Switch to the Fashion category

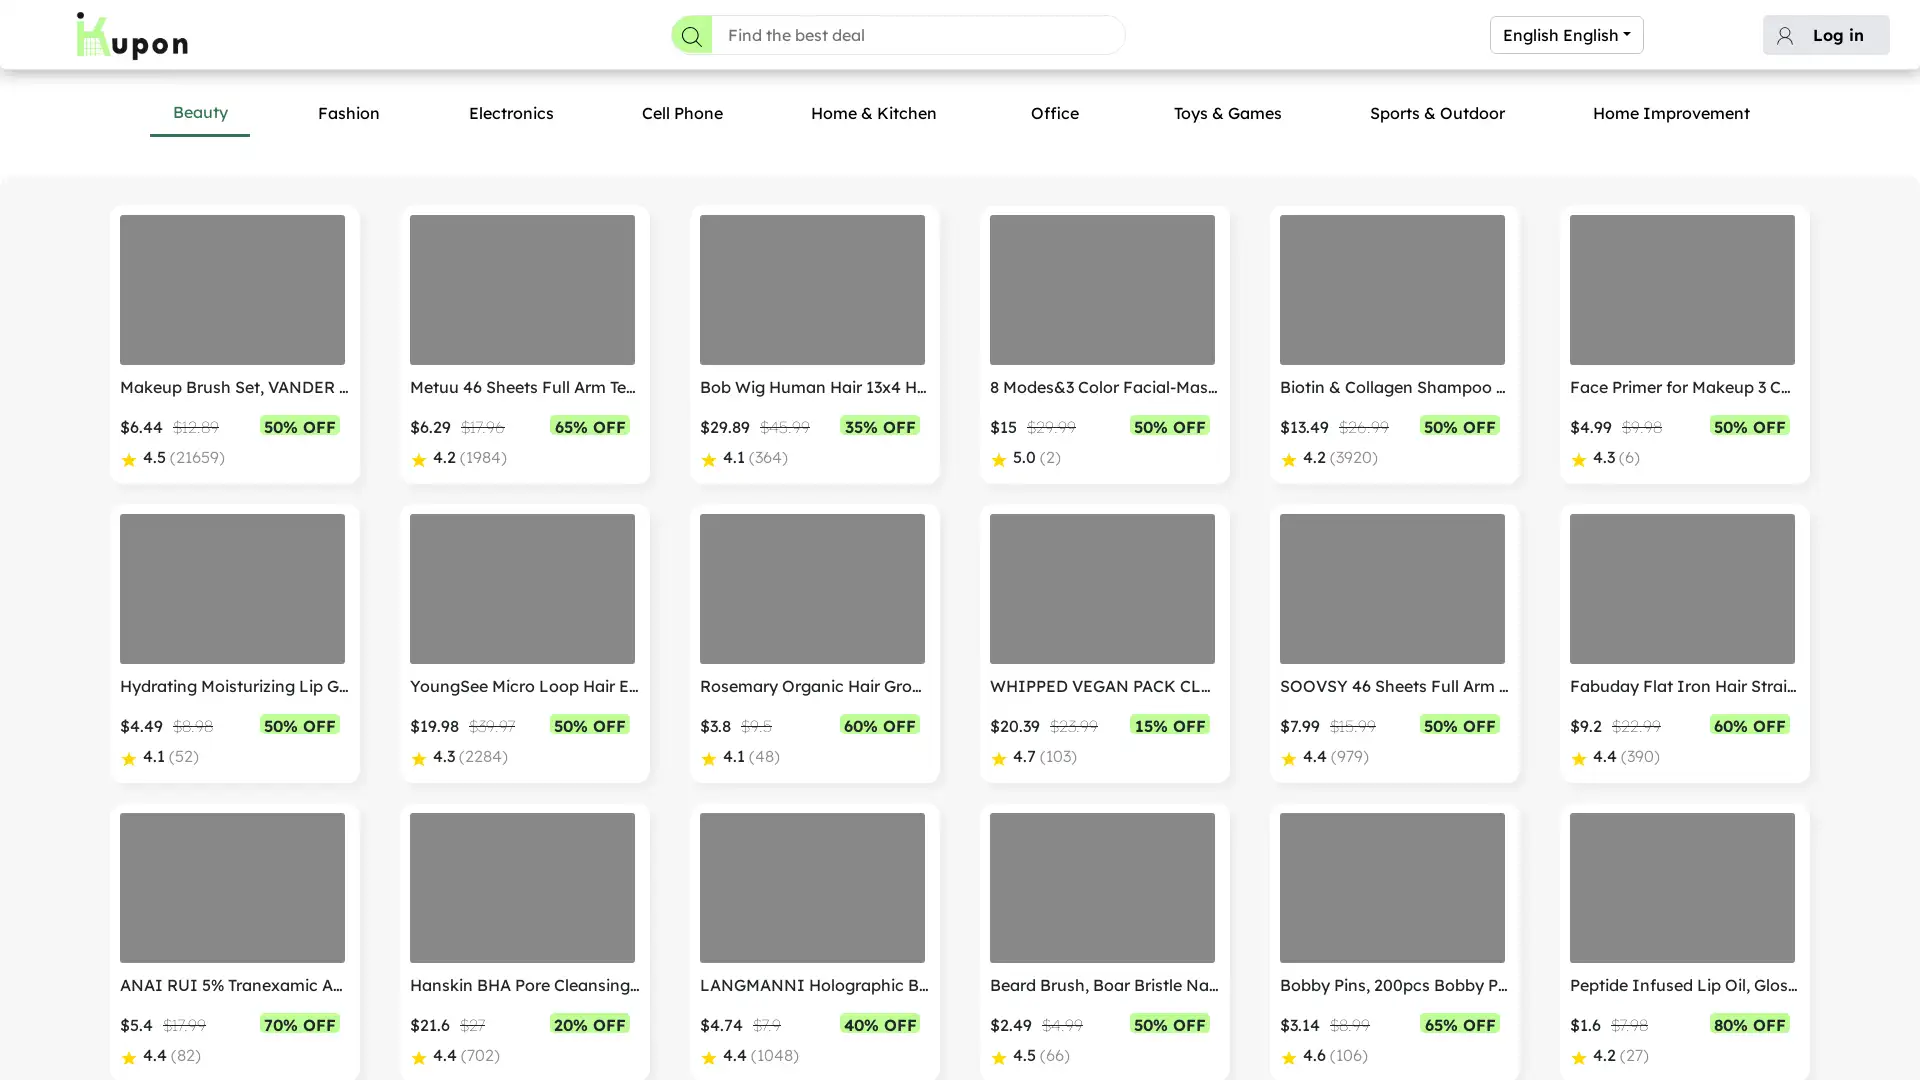coord(349,113)
